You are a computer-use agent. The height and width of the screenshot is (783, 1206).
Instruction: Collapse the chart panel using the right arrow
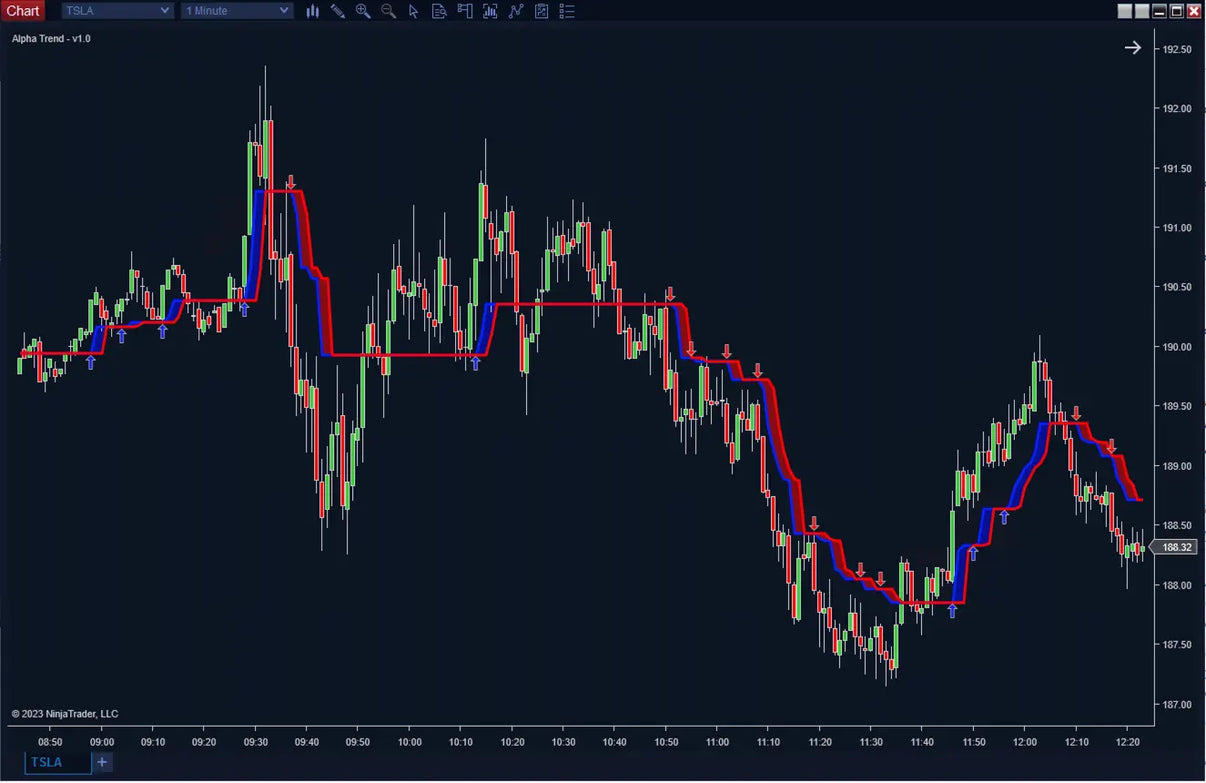(1132, 47)
